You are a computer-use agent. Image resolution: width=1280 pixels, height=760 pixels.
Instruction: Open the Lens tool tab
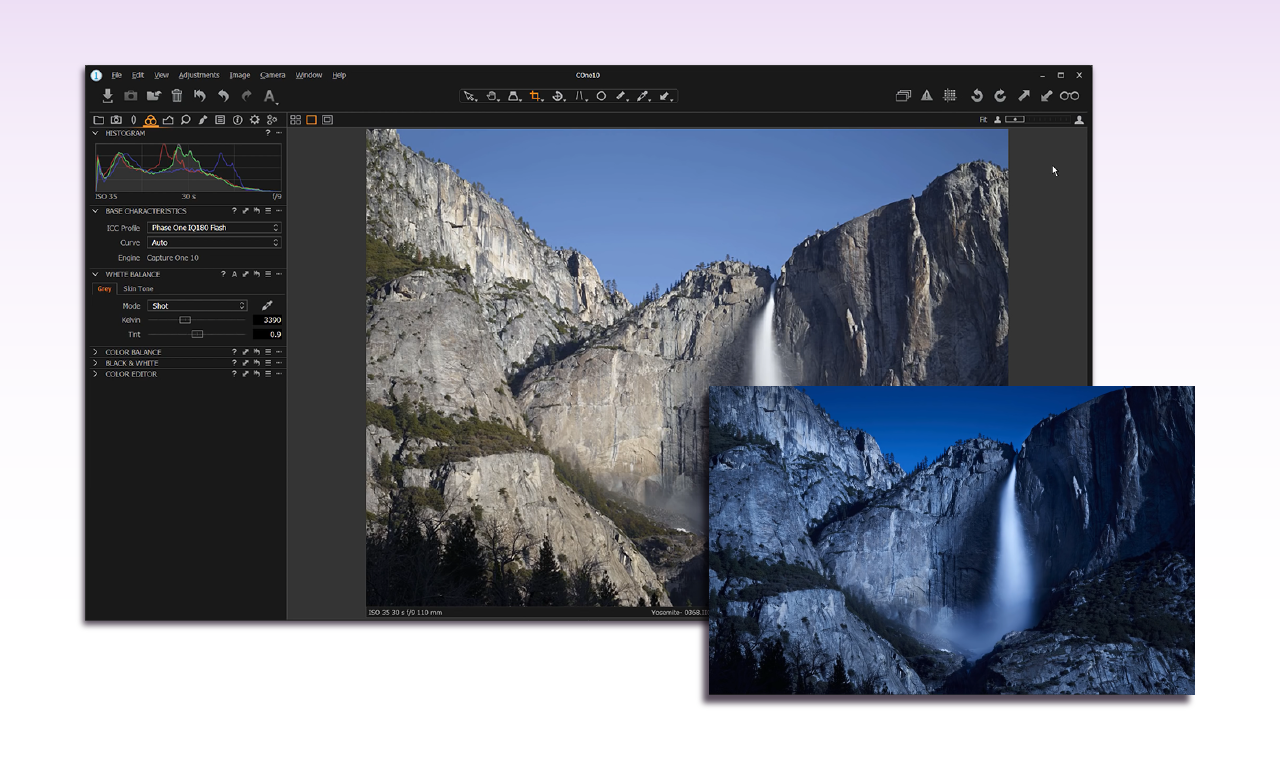coord(133,120)
